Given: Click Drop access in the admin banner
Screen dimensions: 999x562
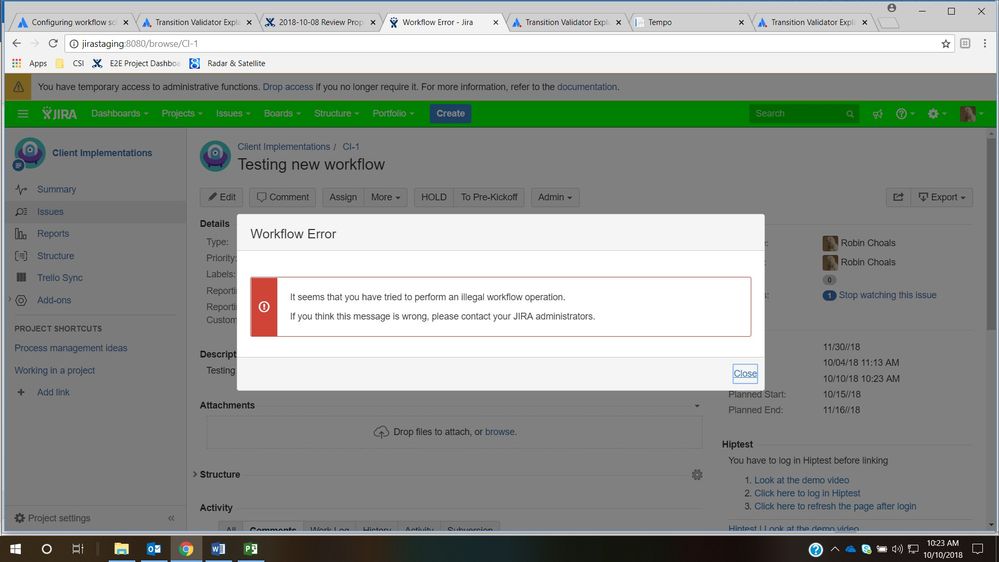Looking at the screenshot, I should pos(288,87).
